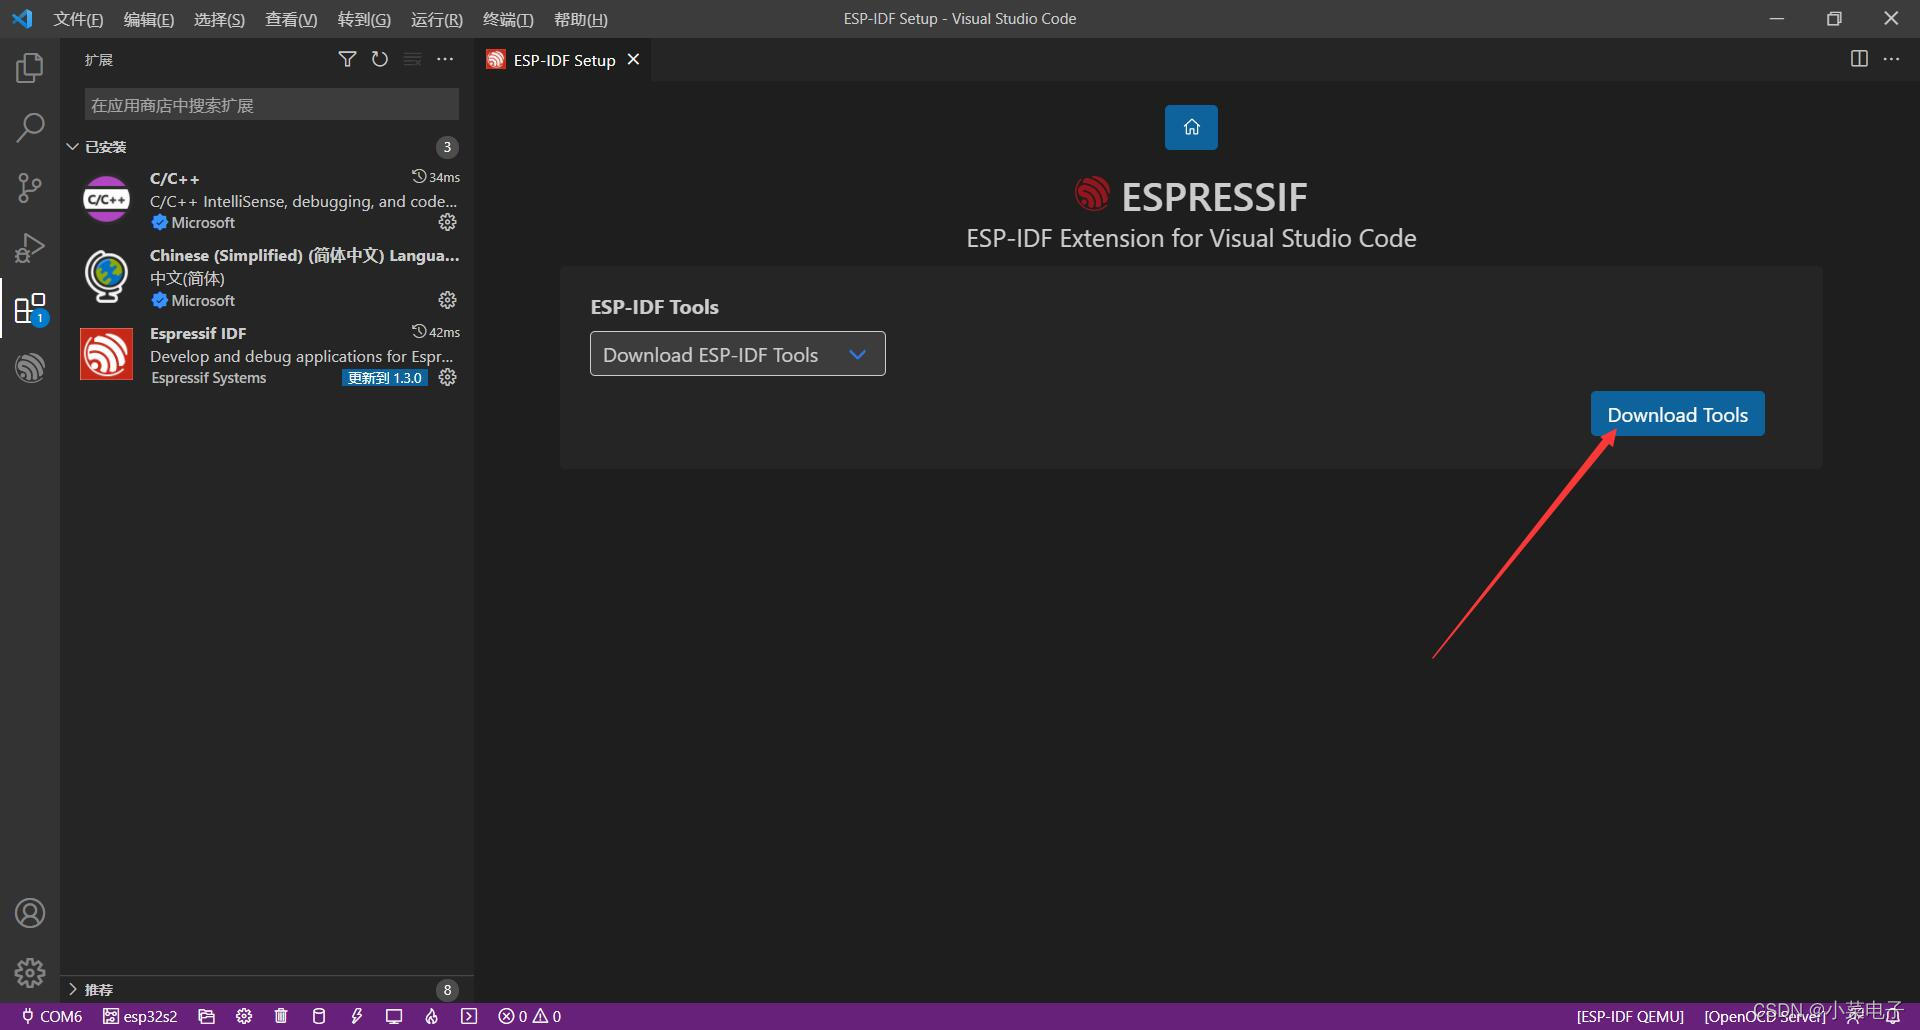Close the ESP-IDF Setup tab

(x=633, y=60)
